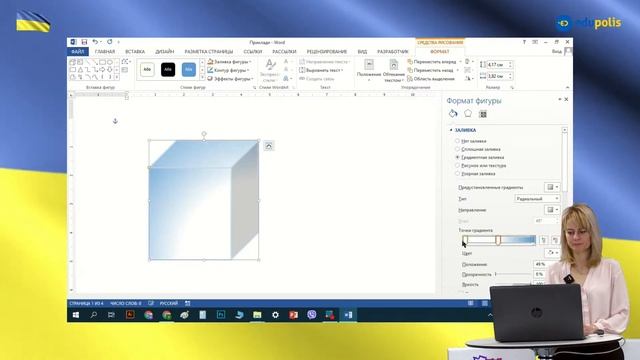Click the page number (СТРАНИЦА) in status bar
This screenshot has height=360, width=640.
[x=86, y=303]
